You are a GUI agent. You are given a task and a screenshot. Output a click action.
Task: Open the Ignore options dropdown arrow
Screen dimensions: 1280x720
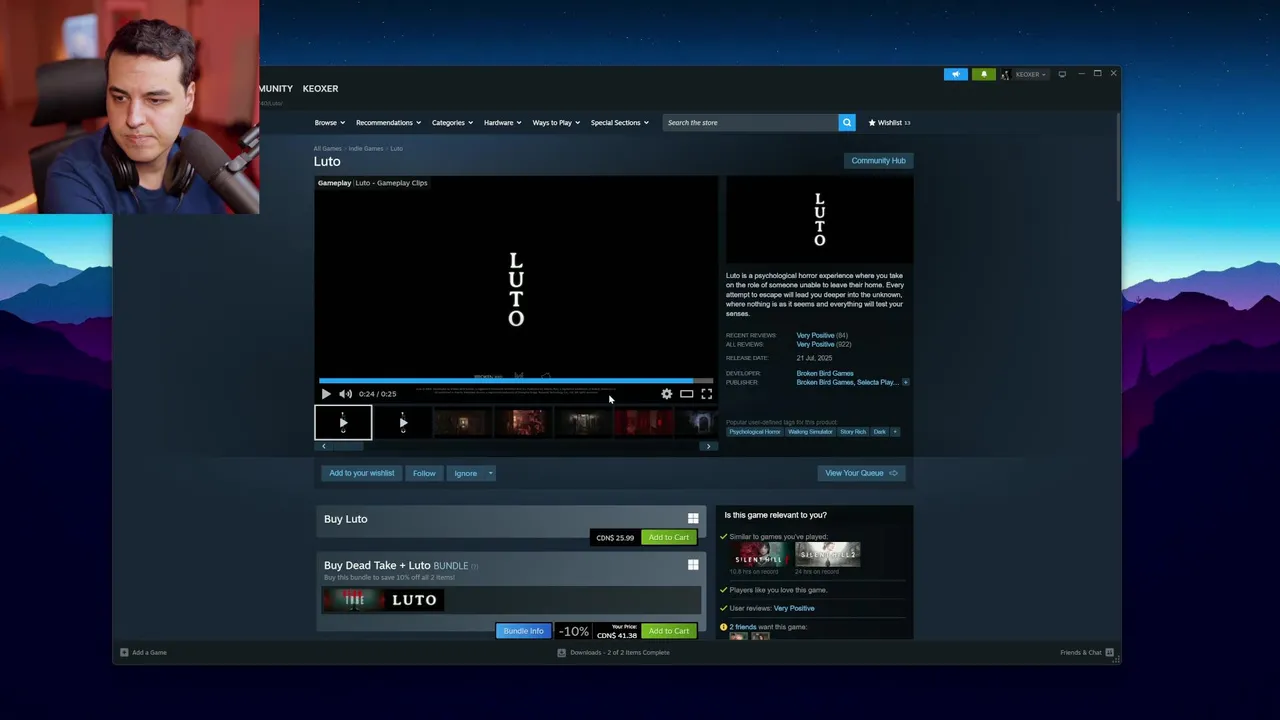[x=490, y=473]
